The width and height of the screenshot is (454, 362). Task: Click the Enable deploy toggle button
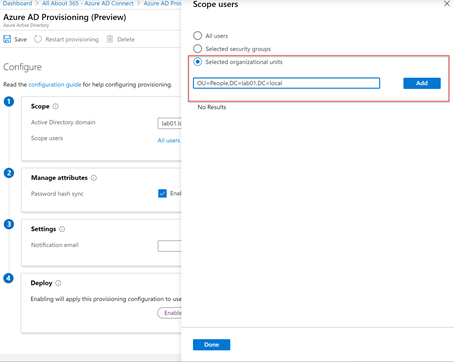pos(169,313)
